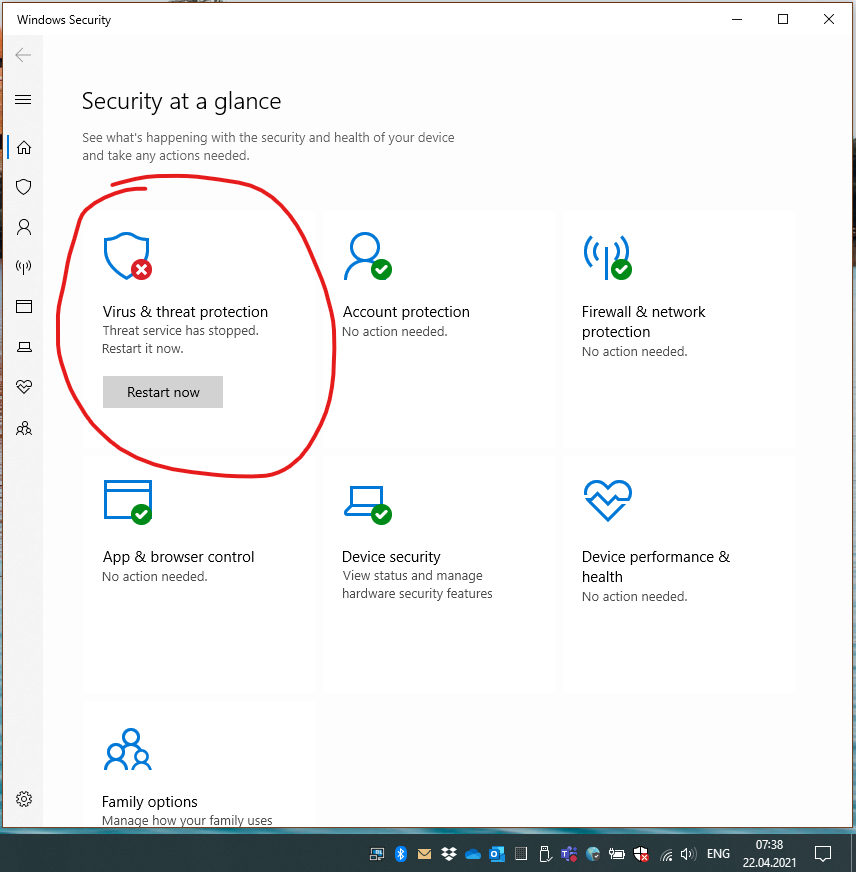Image resolution: width=856 pixels, height=872 pixels.
Task: Click the large App & browser window icon
Action: (128, 502)
